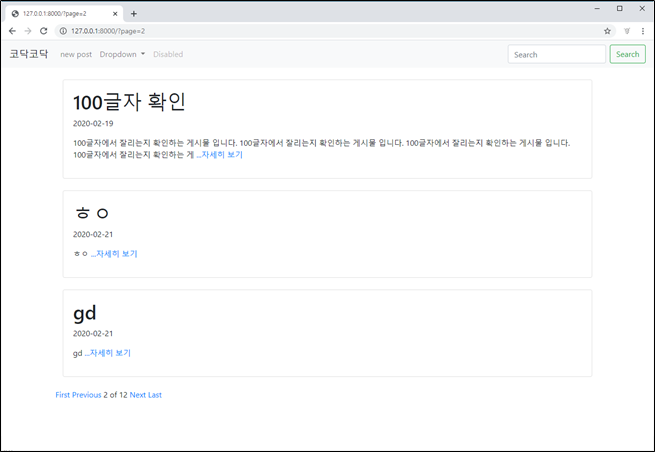Click the date 2020-02-19
This screenshot has width=655, height=452.
click(93, 123)
